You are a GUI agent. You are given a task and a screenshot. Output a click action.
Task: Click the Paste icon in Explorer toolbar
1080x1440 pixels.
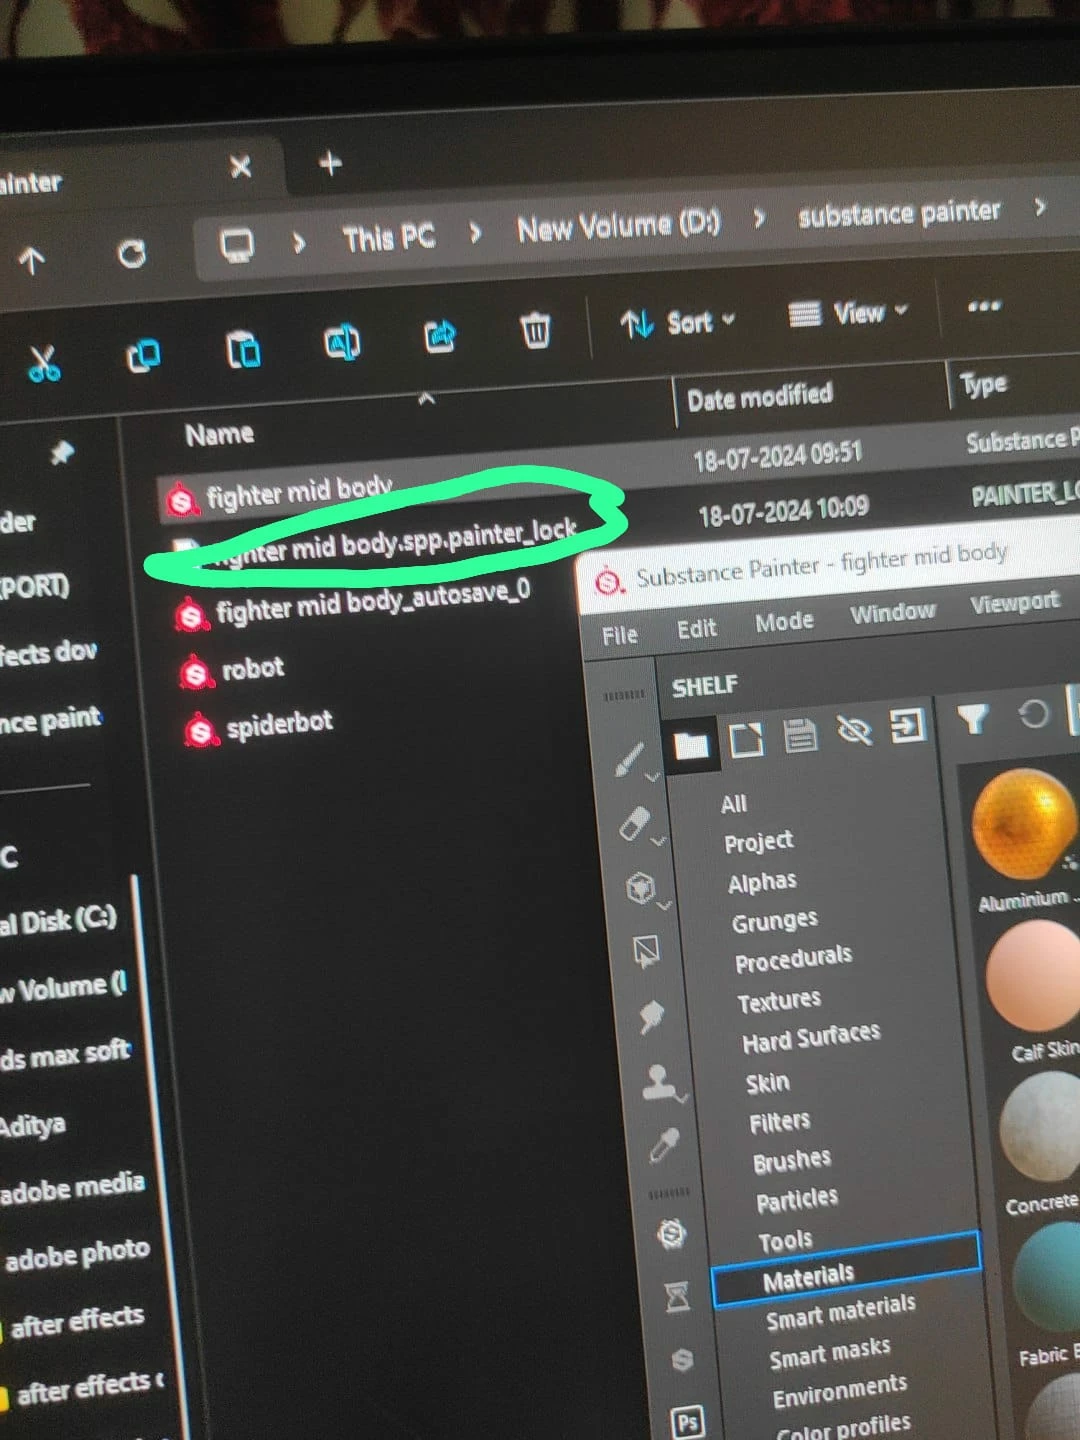[243, 350]
